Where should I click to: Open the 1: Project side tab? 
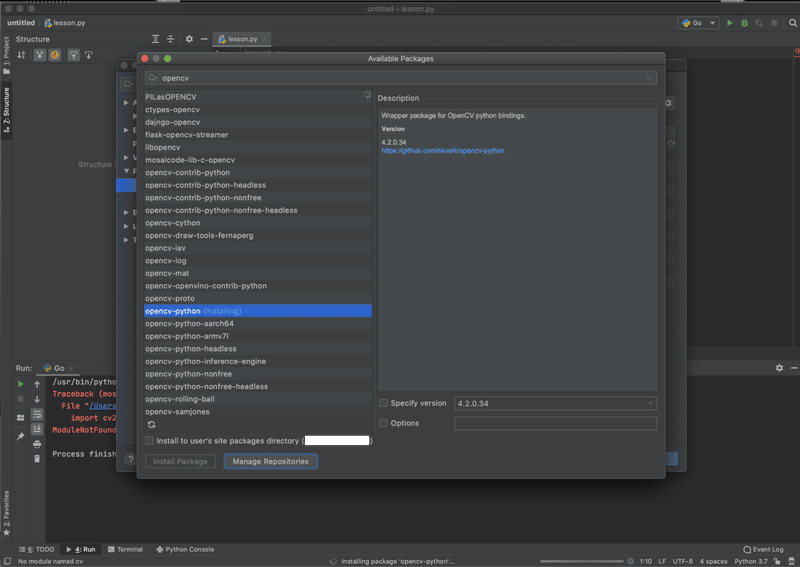(x=6, y=55)
